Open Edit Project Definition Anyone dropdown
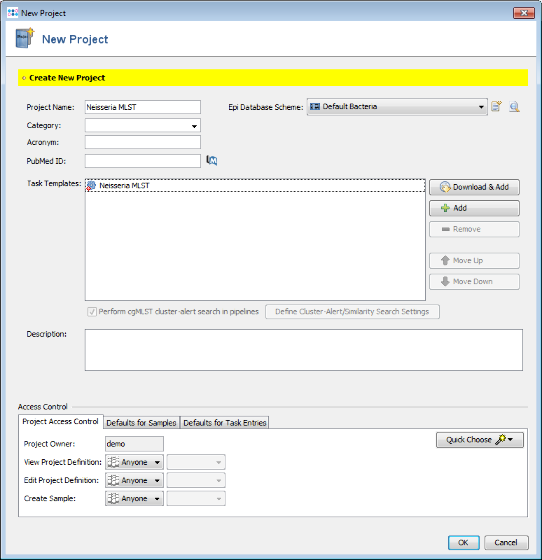 pyautogui.click(x=134, y=480)
